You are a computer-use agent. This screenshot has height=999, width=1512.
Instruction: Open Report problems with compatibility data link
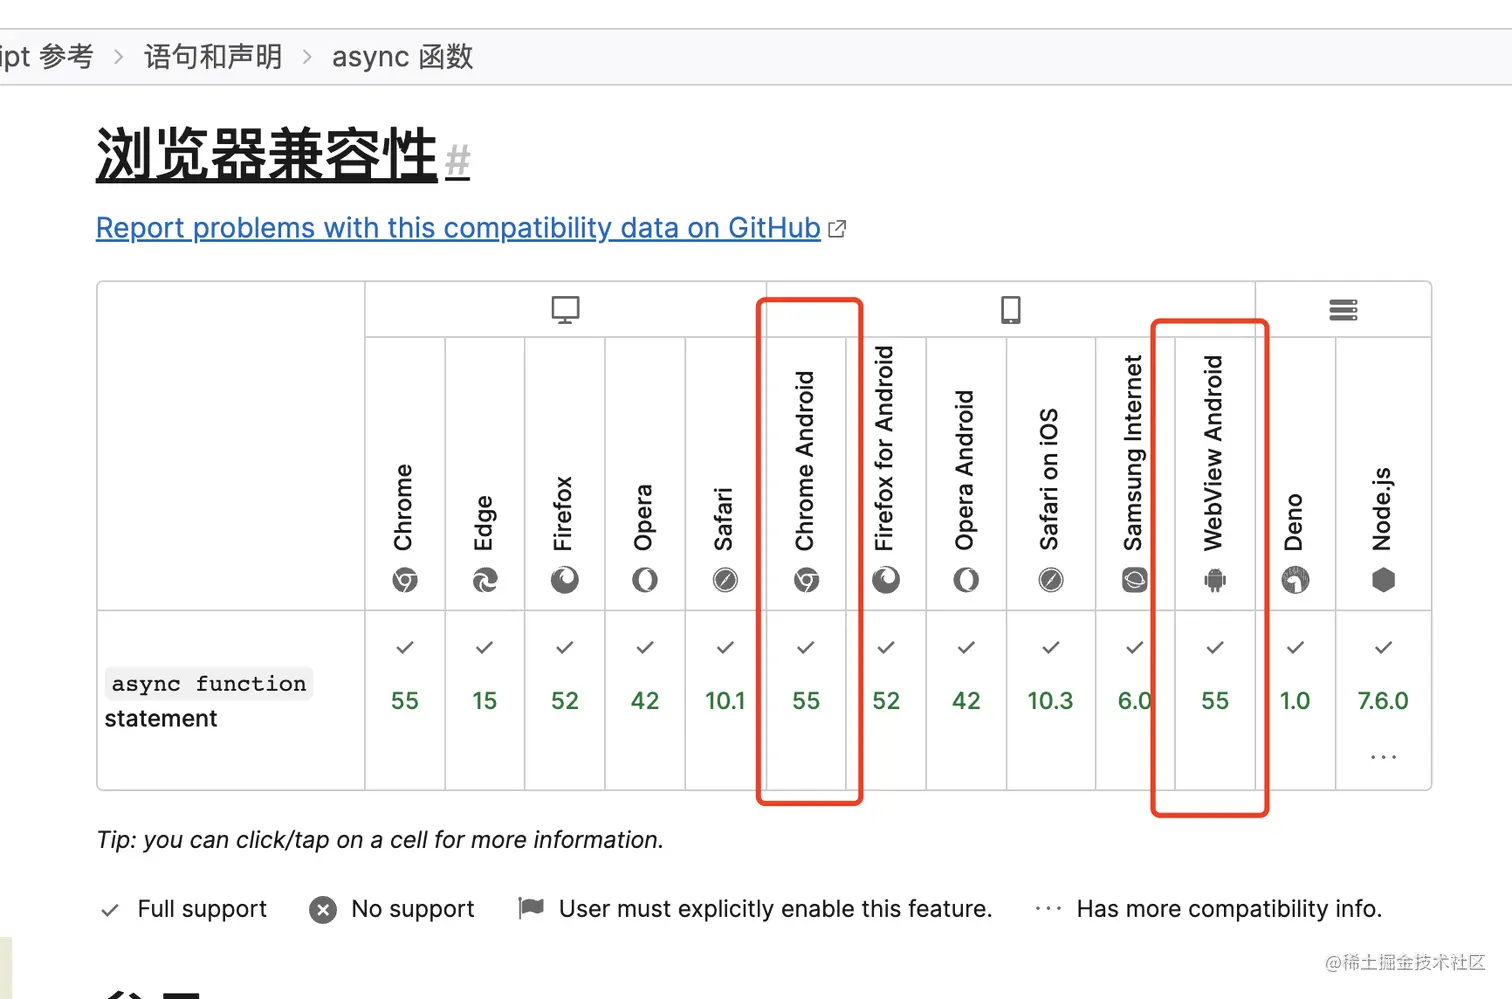point(458,228)
